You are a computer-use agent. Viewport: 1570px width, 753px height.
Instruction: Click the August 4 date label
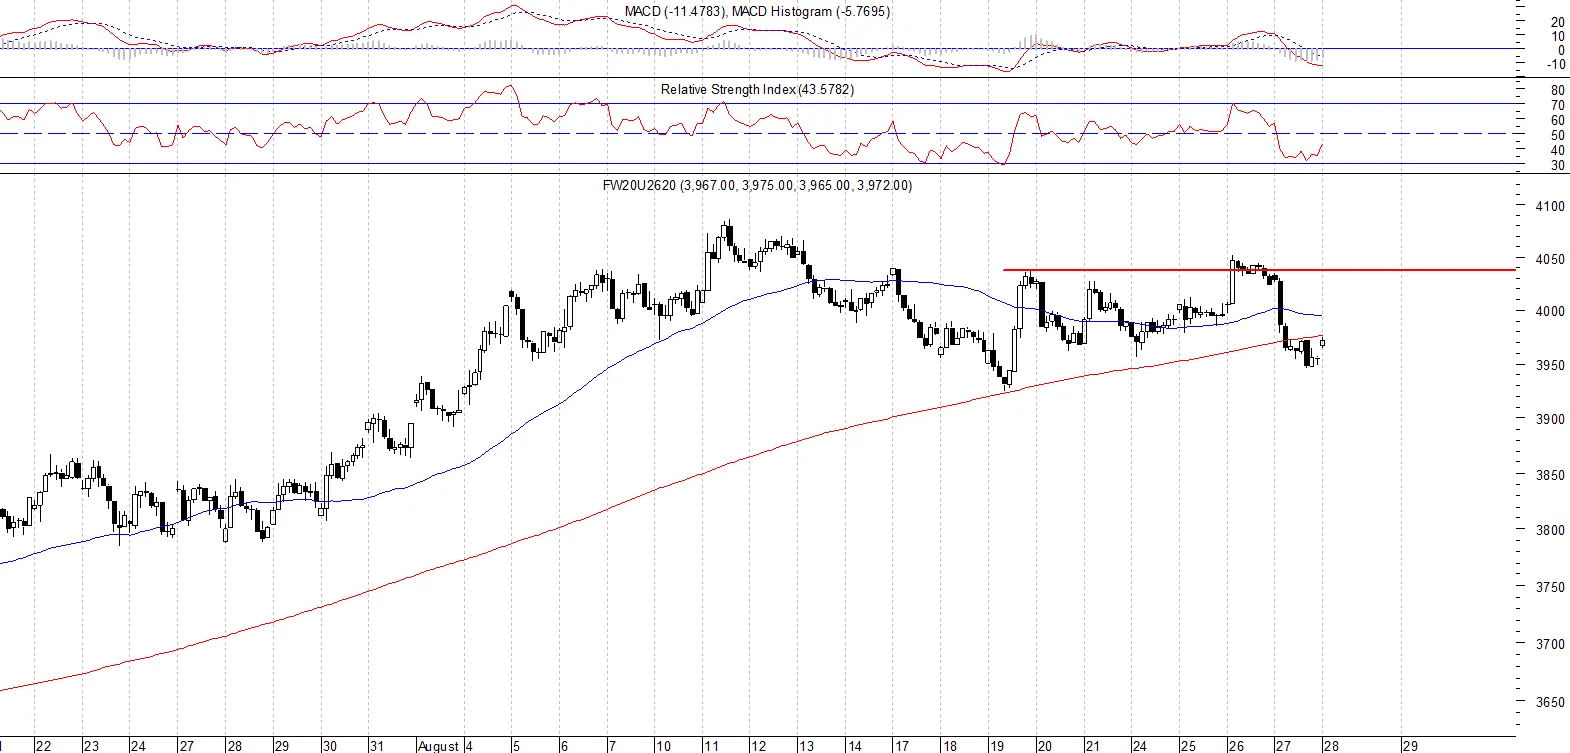pos(445,746)
